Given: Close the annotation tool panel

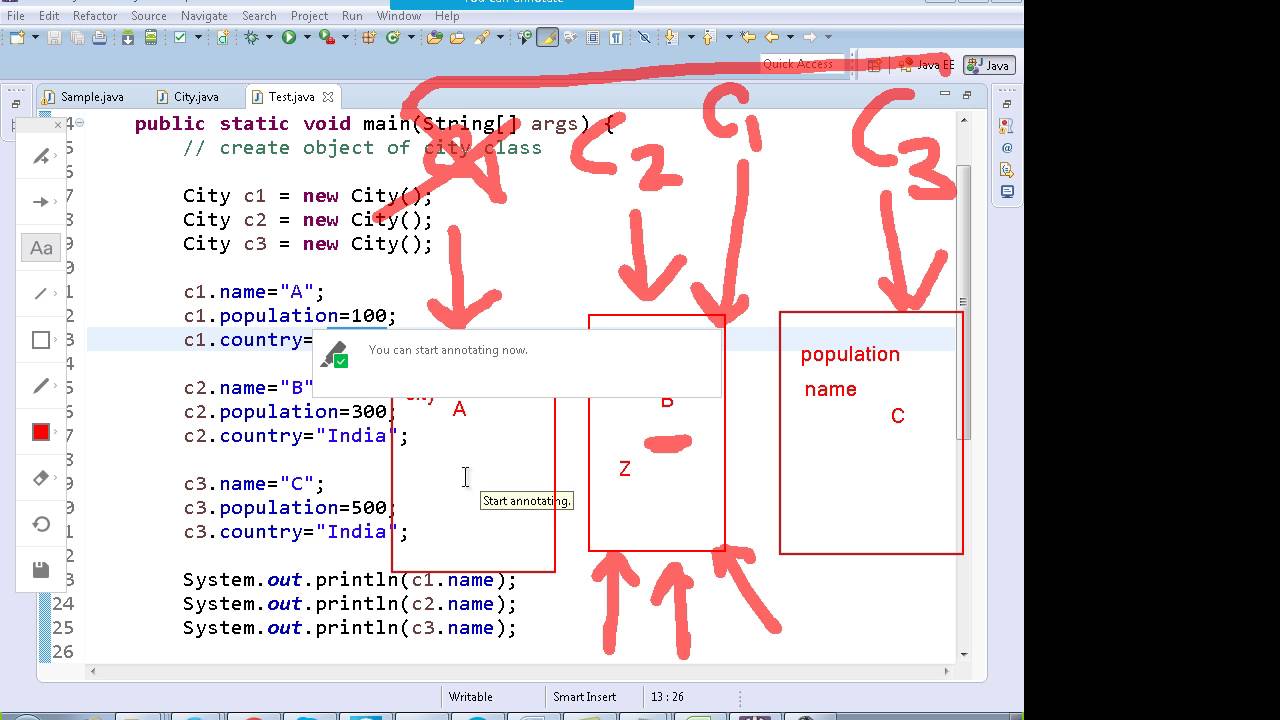Looking at the screenshot, I should point(57,125).
